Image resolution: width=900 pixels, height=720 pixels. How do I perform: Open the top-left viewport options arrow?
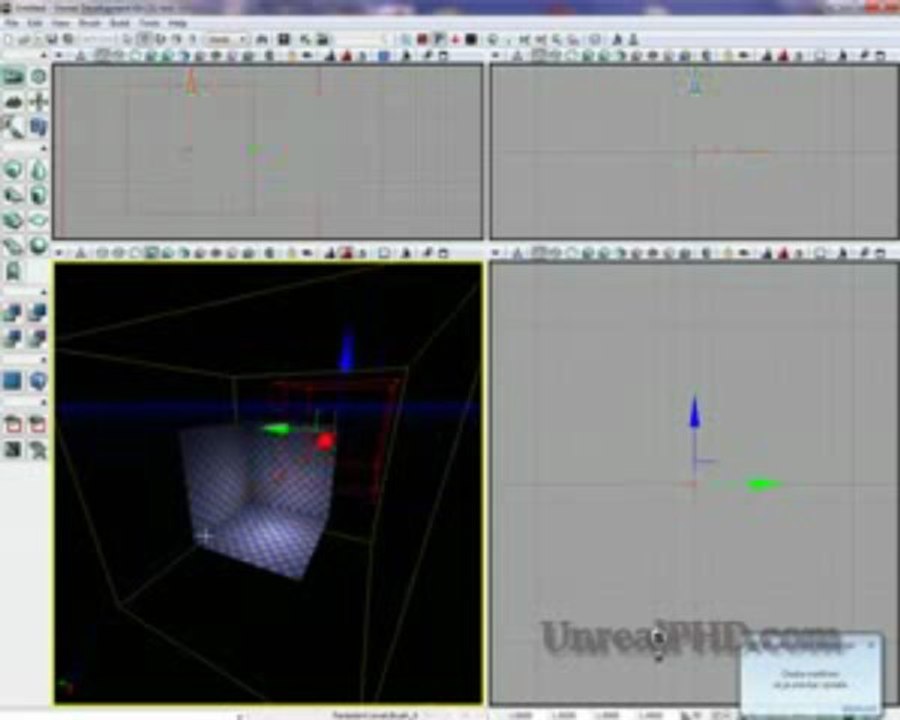59,56
